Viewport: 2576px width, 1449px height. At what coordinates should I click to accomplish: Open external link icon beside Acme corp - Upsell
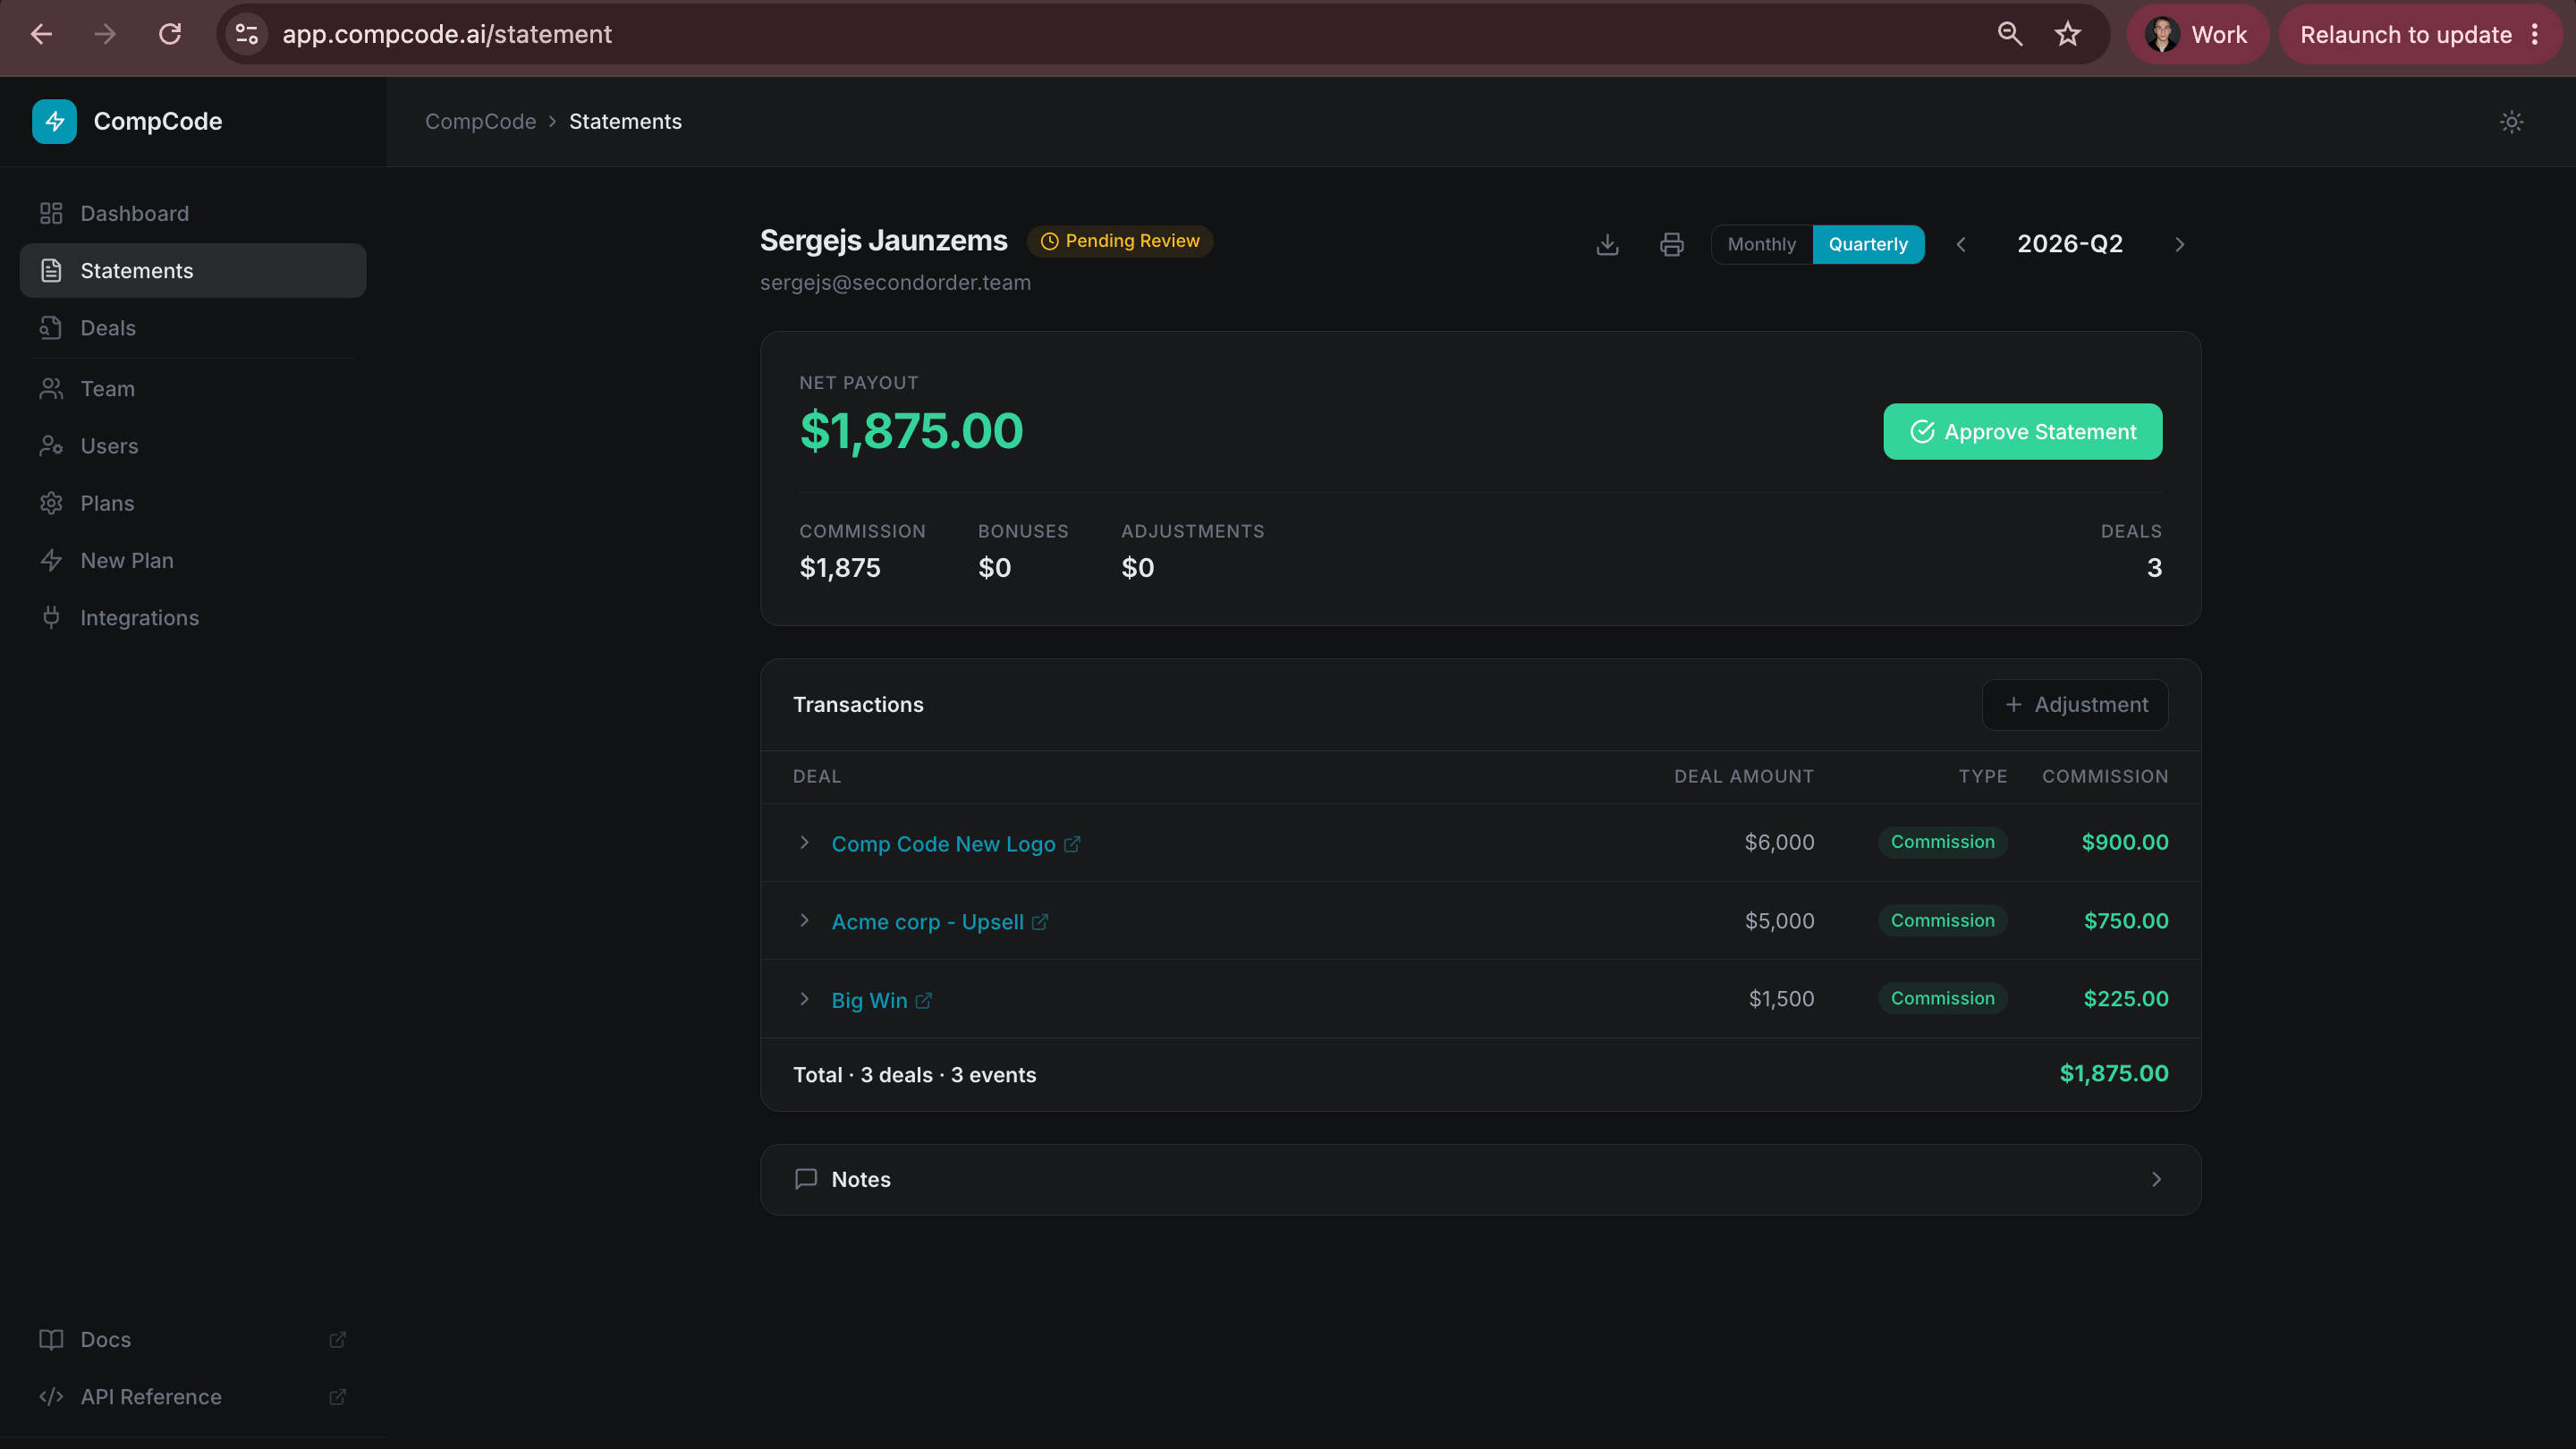click(x=1040, y=922)
